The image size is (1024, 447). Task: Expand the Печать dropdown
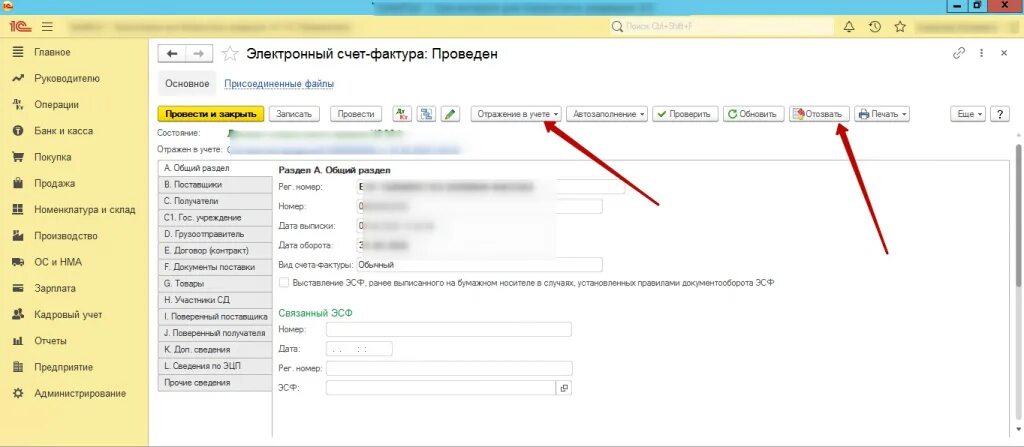pos(882,114)
